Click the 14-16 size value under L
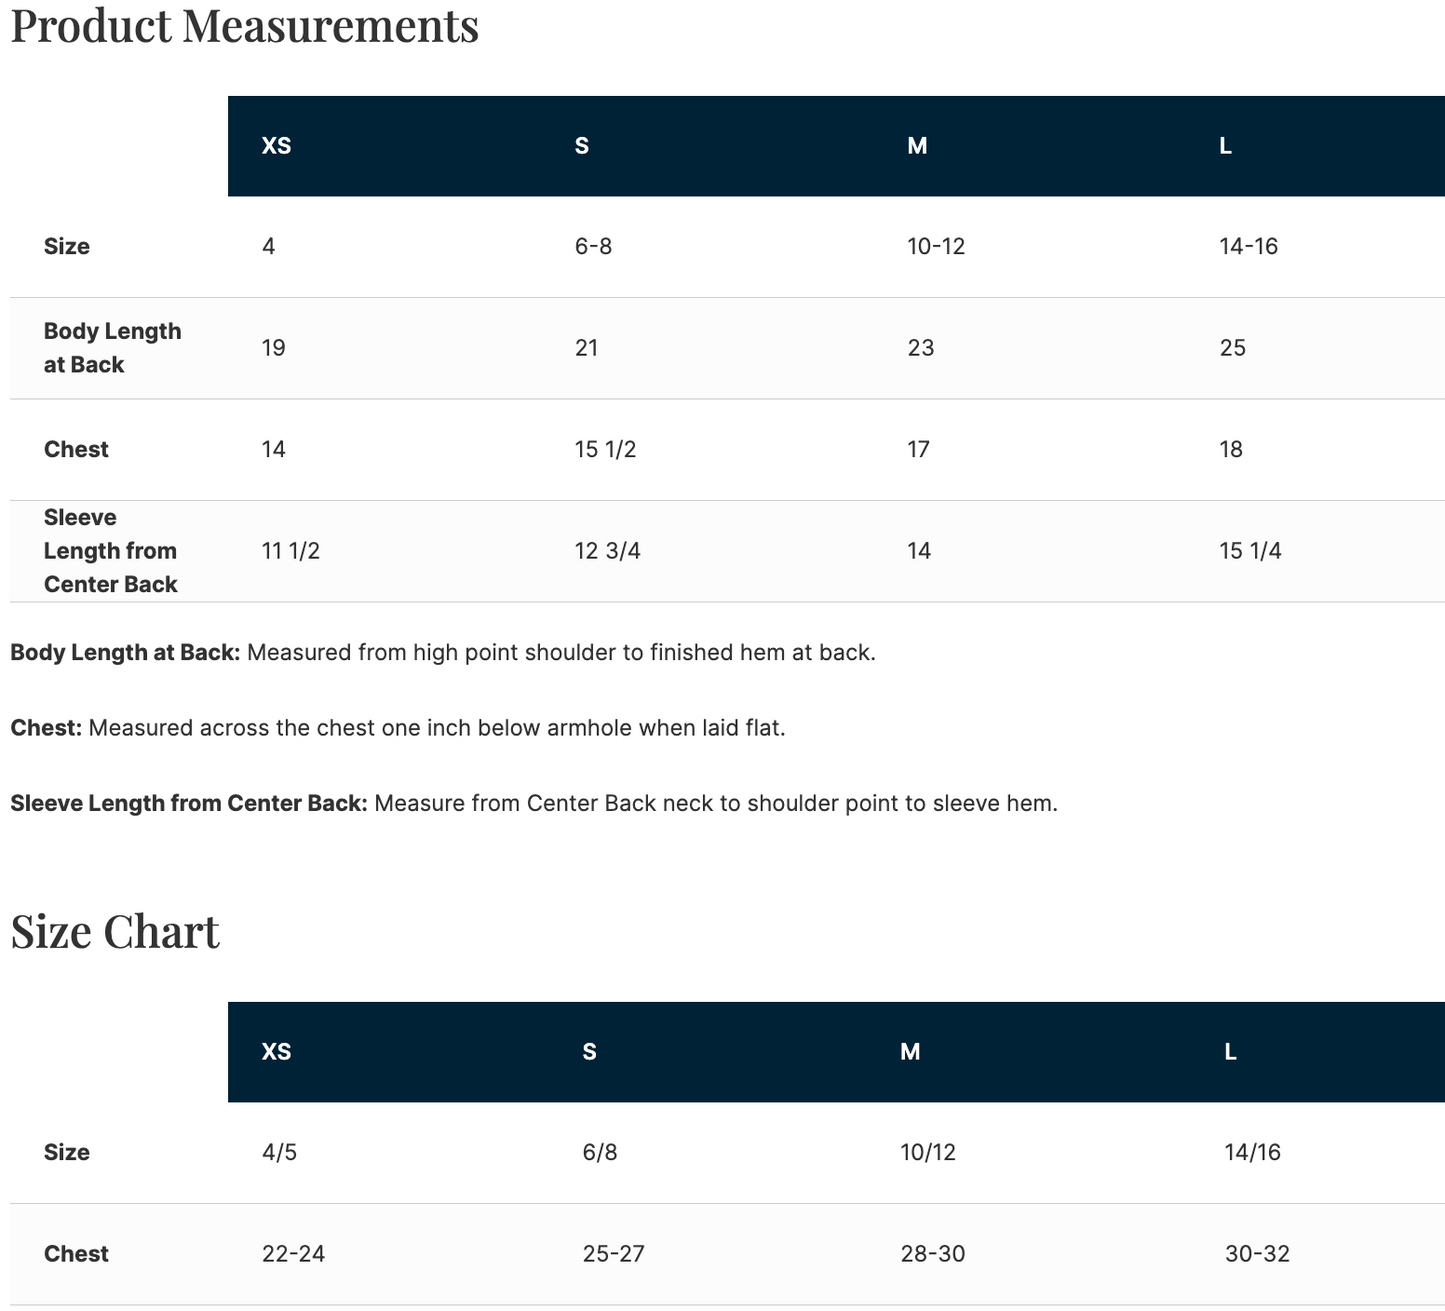 click(1248, 247)
